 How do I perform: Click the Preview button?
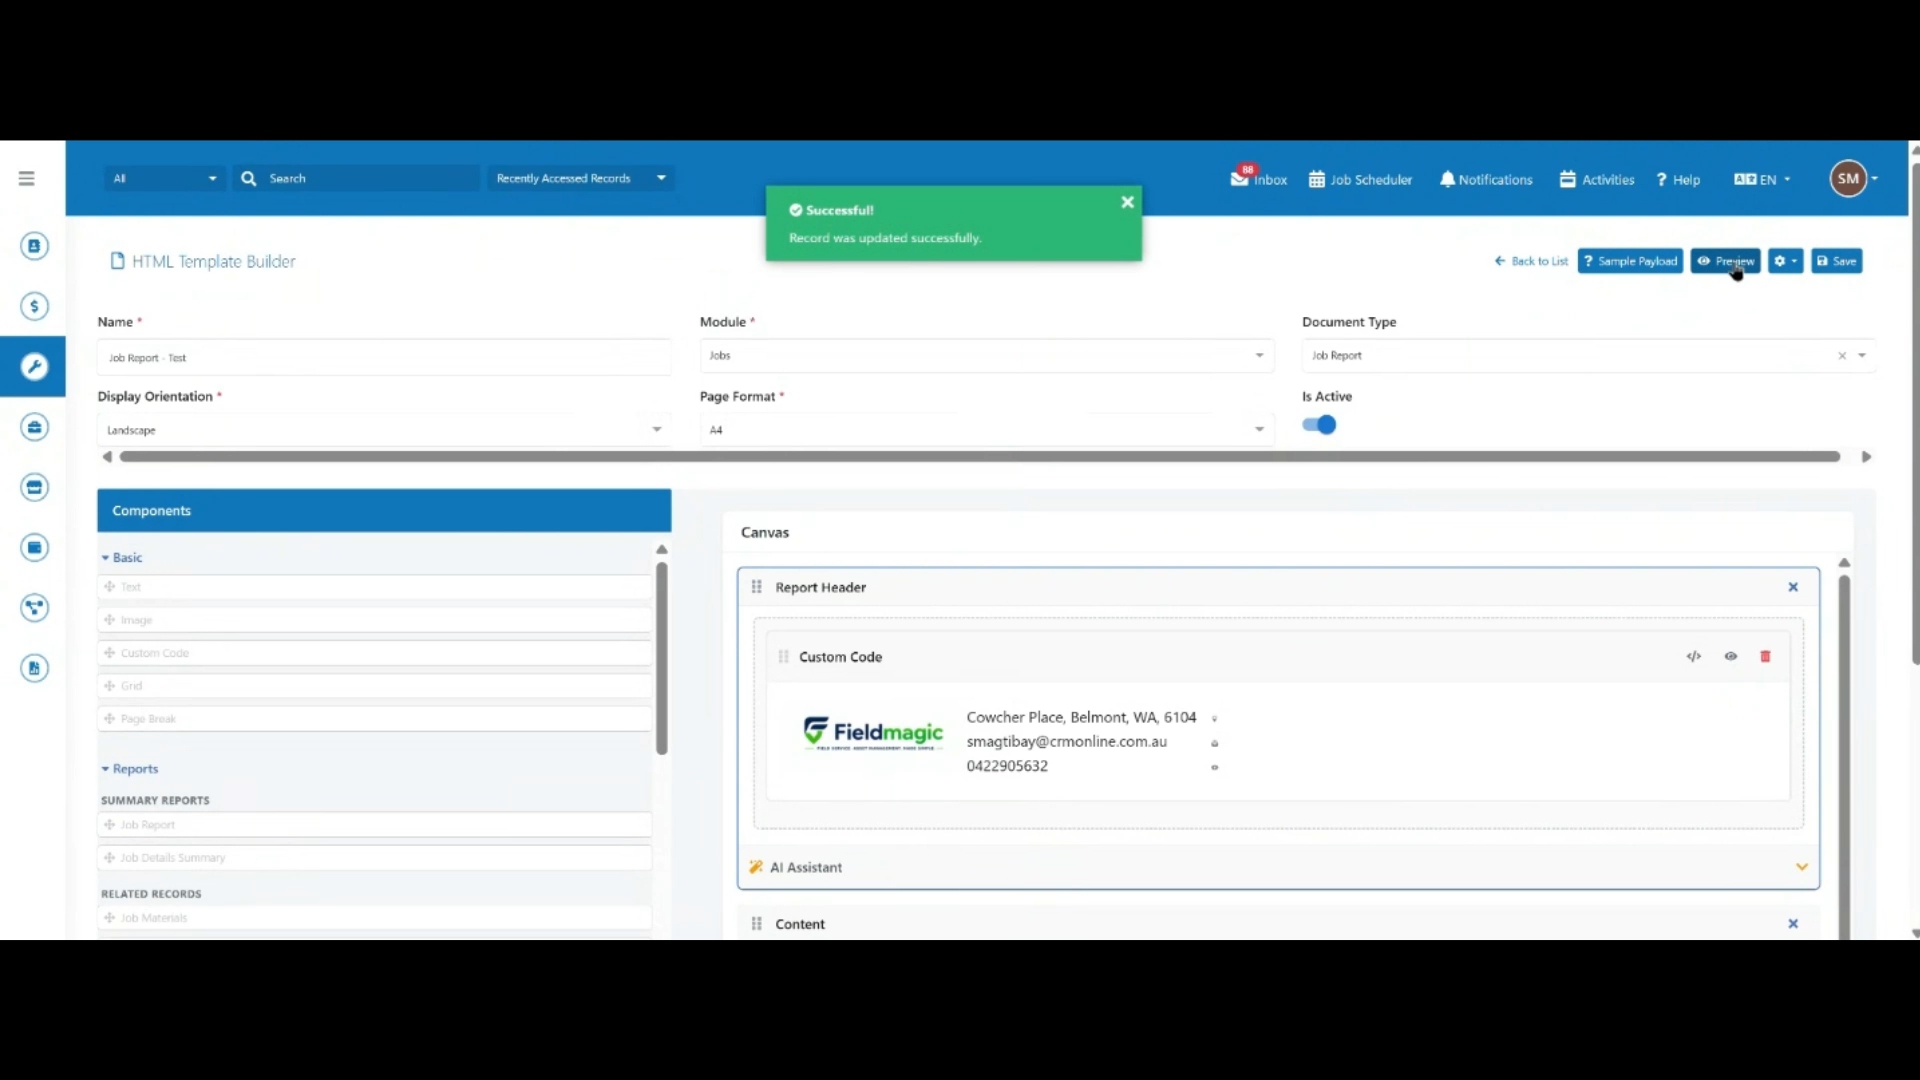click(1725, 261)
